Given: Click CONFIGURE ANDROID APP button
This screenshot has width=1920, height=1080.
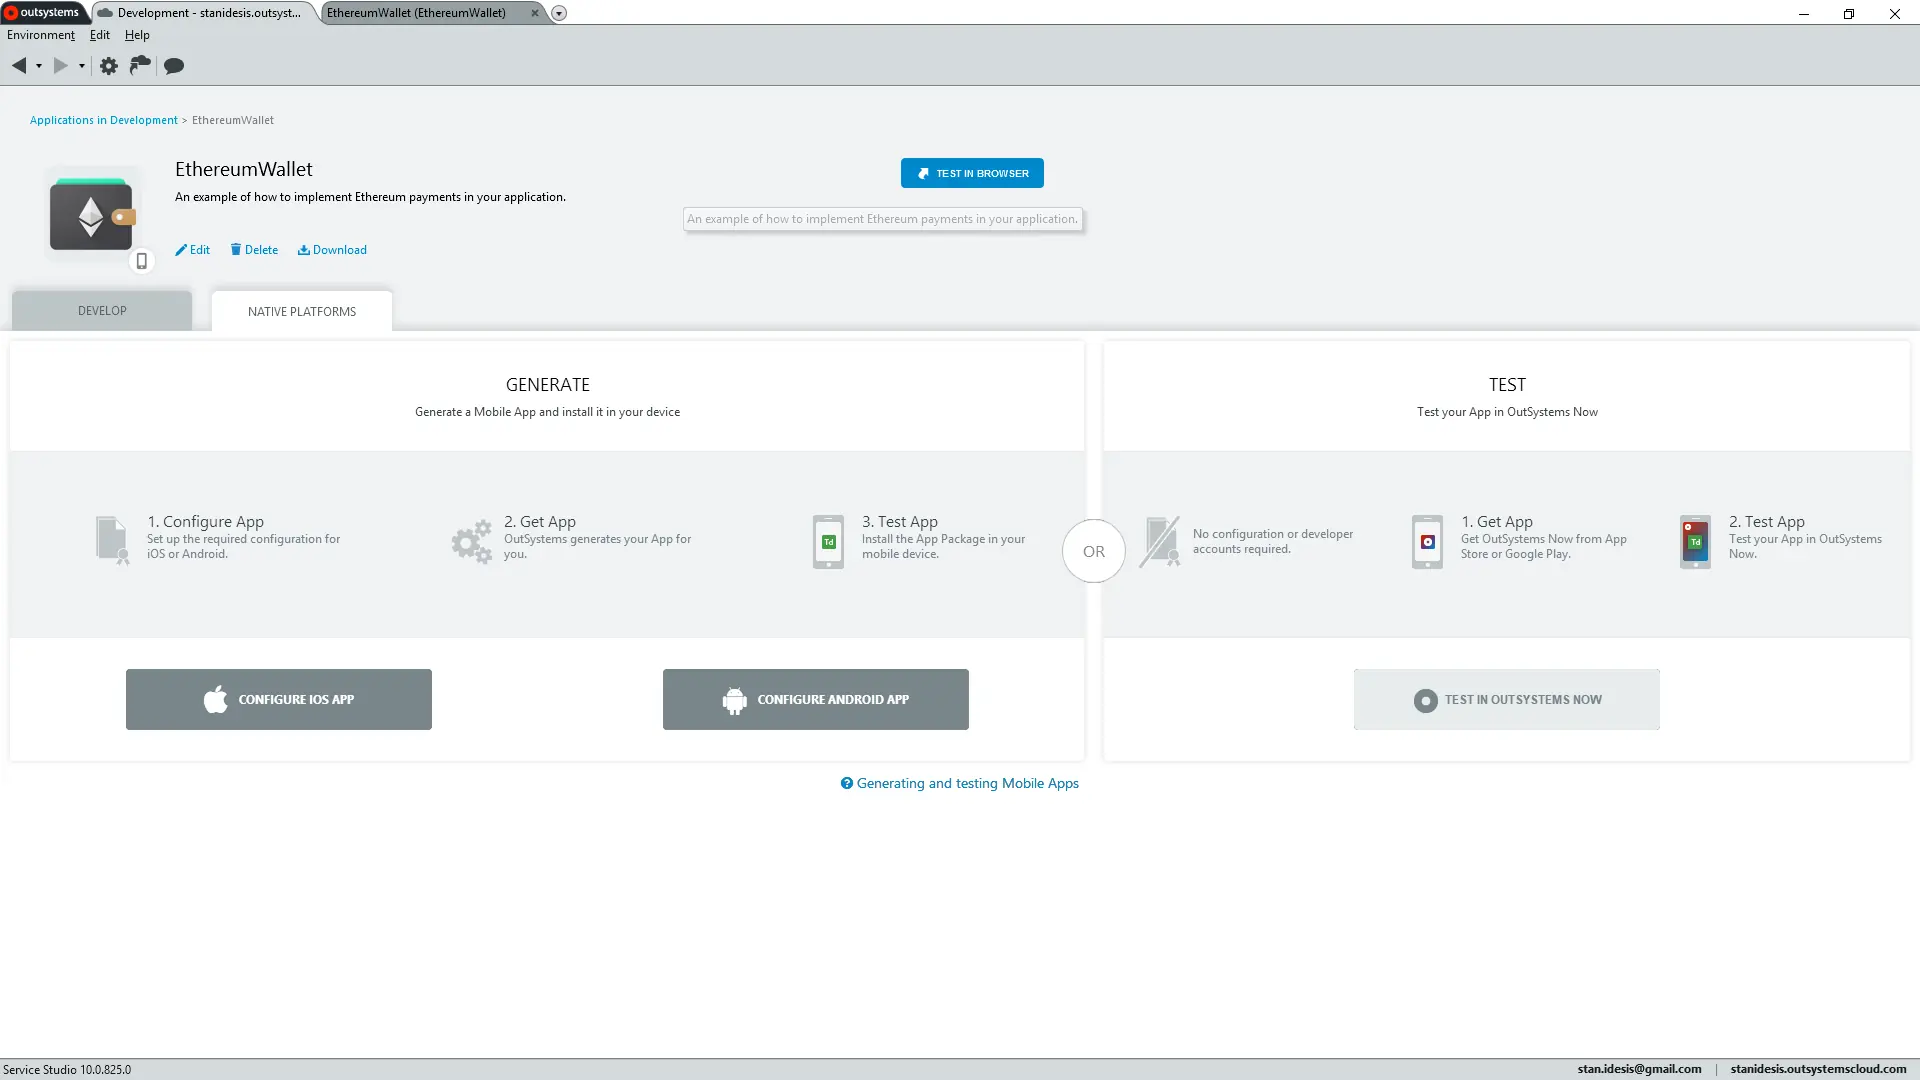Looking at the screenshot, I should click(815, 699).
